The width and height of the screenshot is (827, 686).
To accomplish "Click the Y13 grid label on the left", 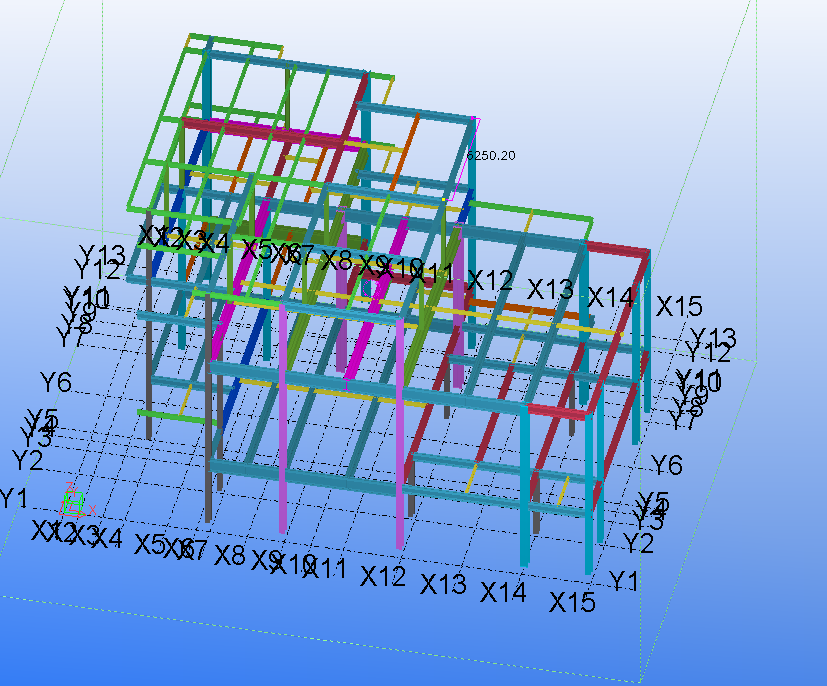I will 102,255.
